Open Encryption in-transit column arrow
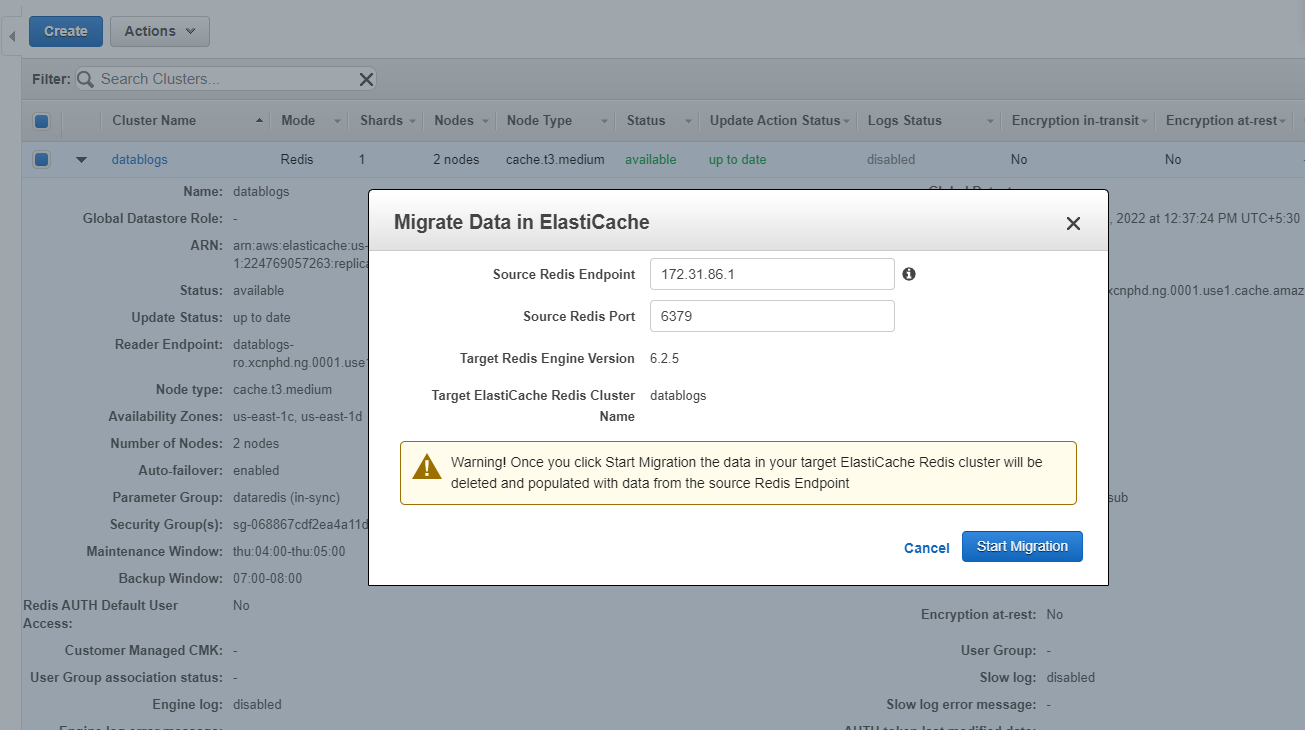Screen dimensions: 1305x730 coord(1145,121)
